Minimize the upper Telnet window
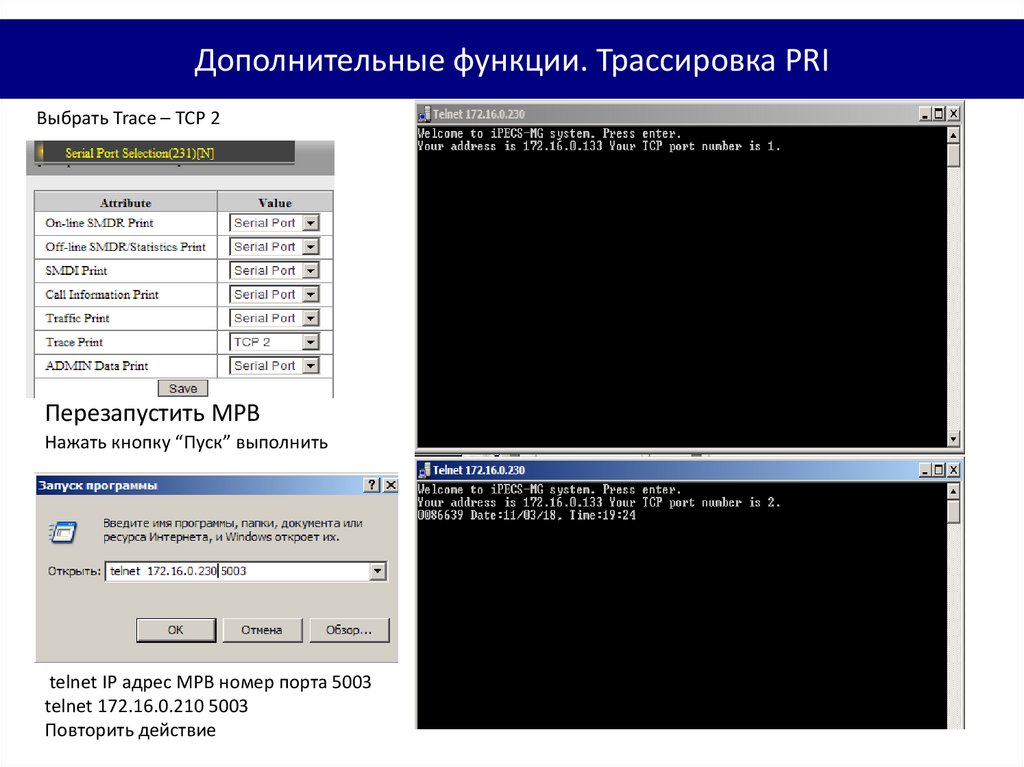Screen dimensions: 1024x767 925,114
